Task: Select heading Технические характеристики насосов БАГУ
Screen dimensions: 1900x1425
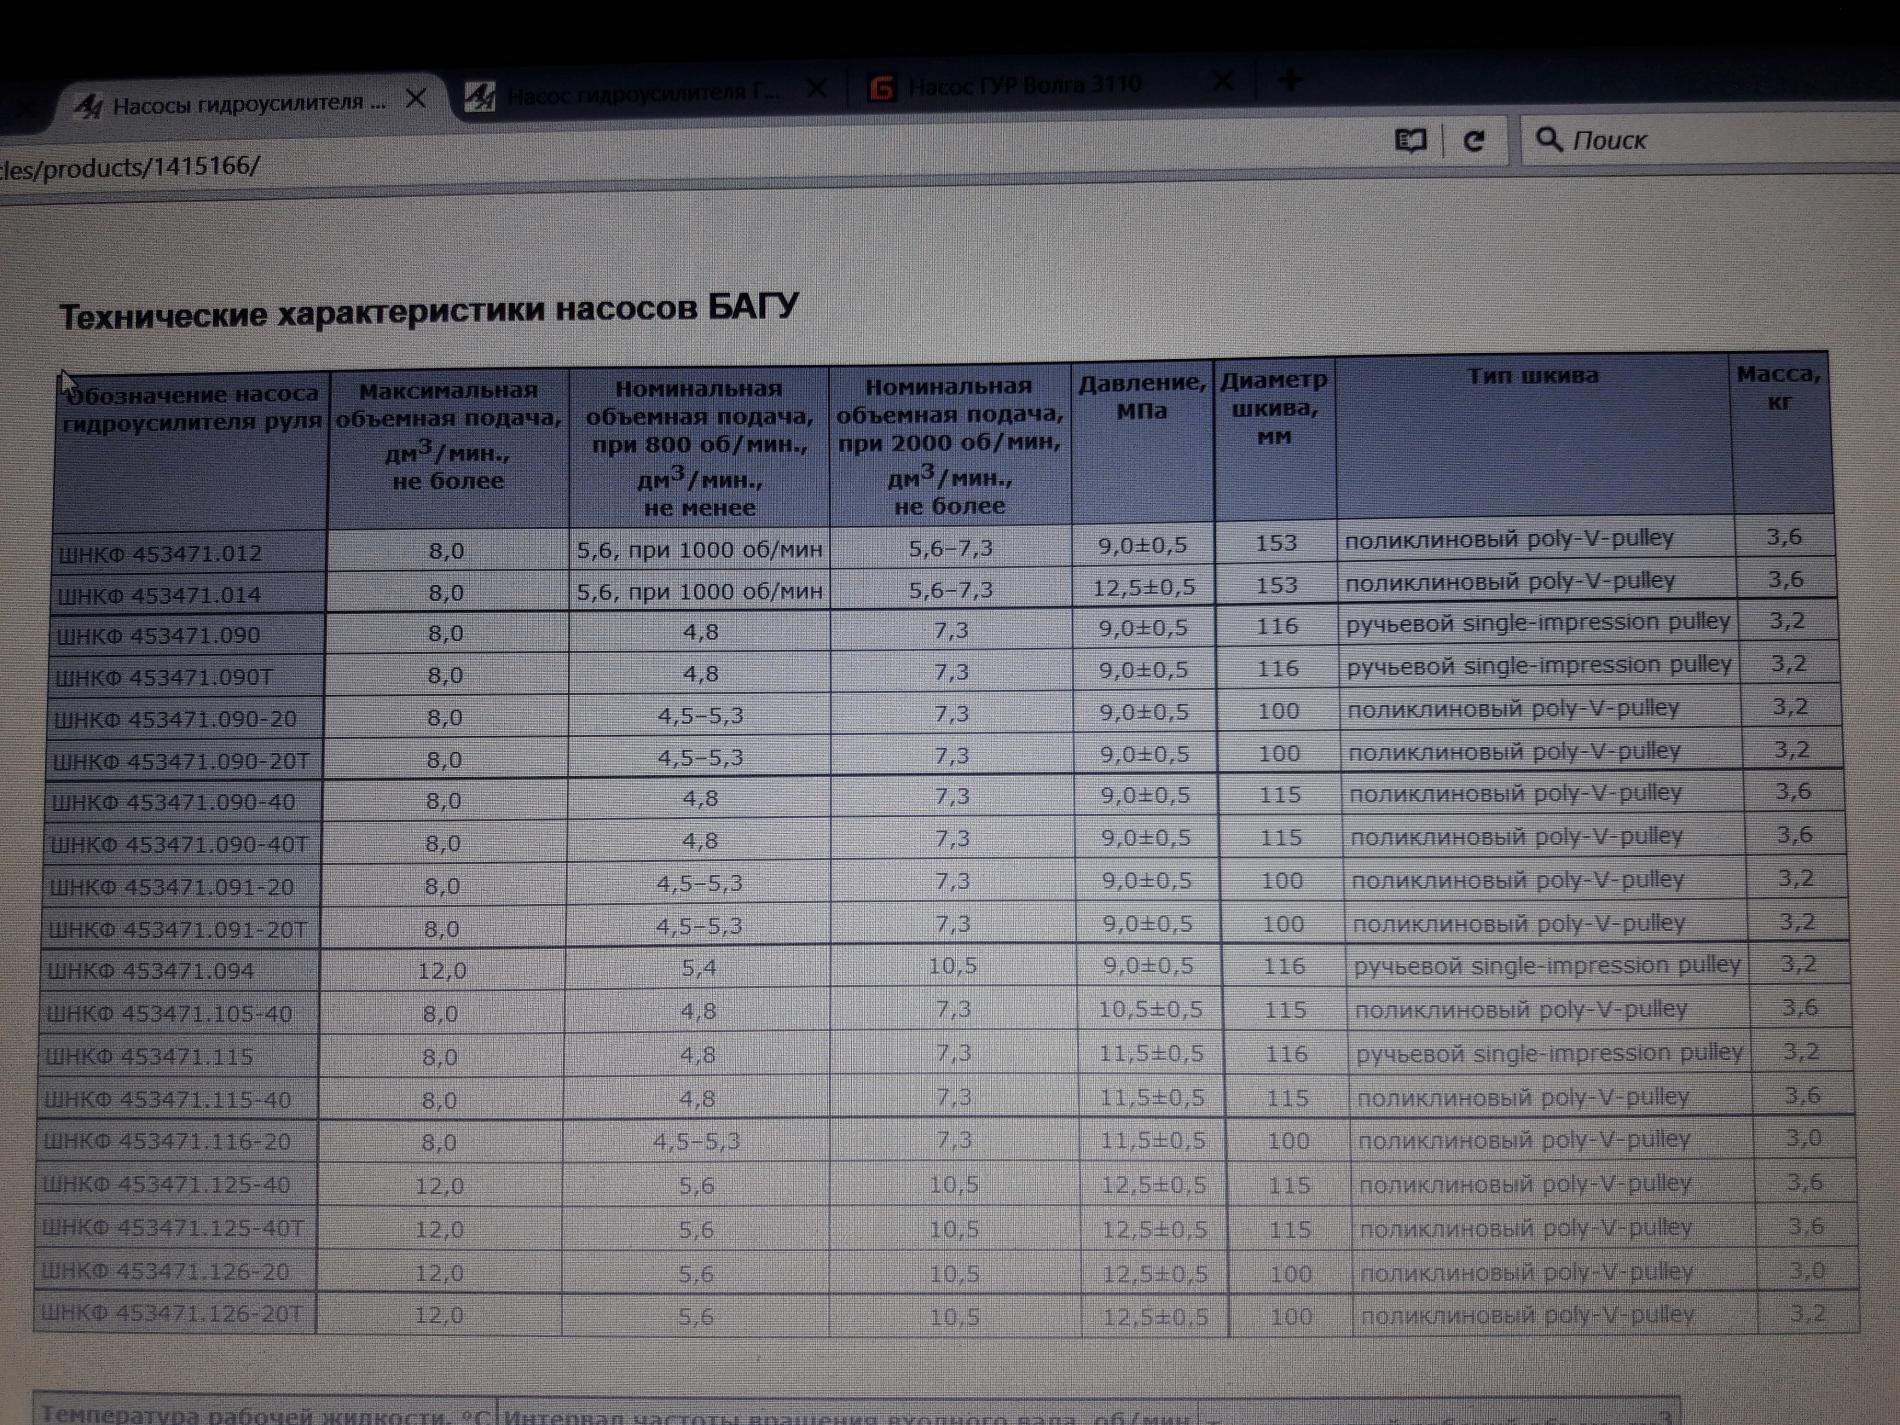Action: pos(429,311)
